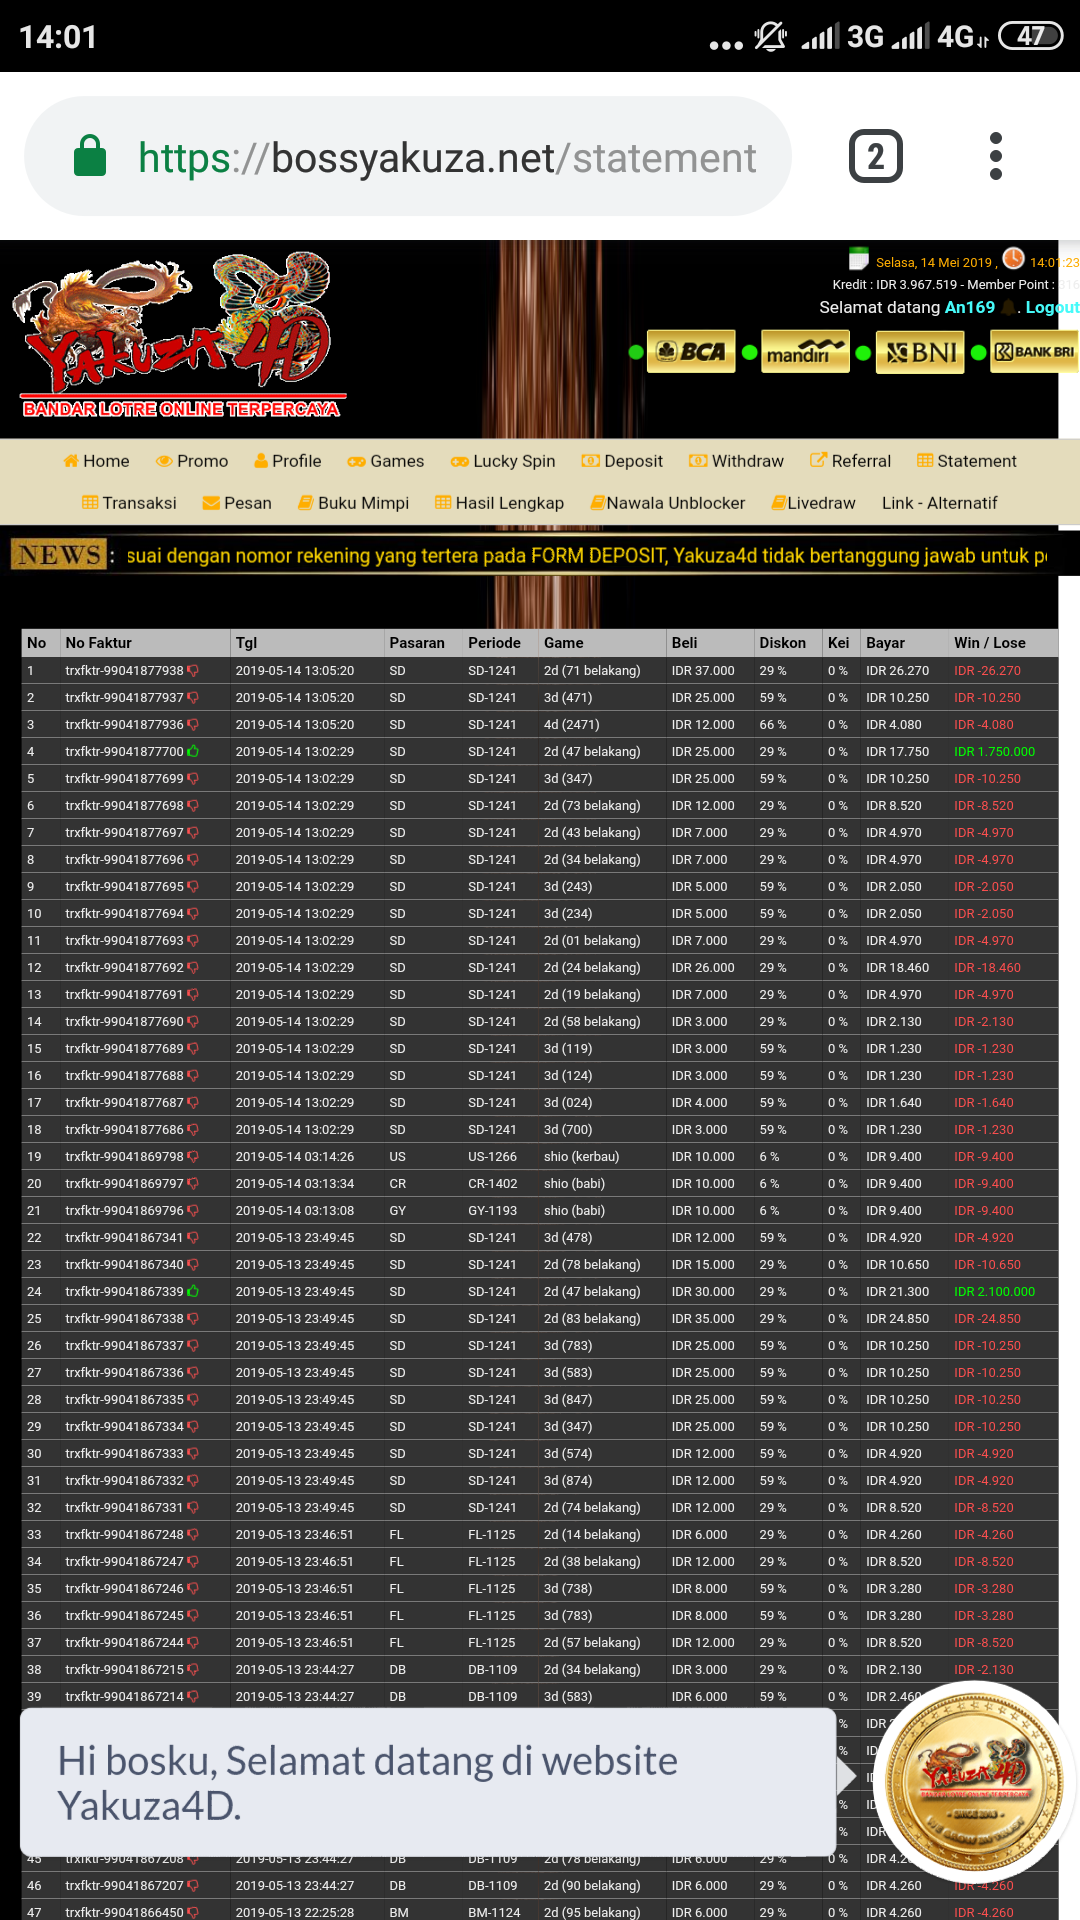Open invoice trxfktr-99041877700
Viewport: 1080px width, 1920px height.
tap(125, 752)
